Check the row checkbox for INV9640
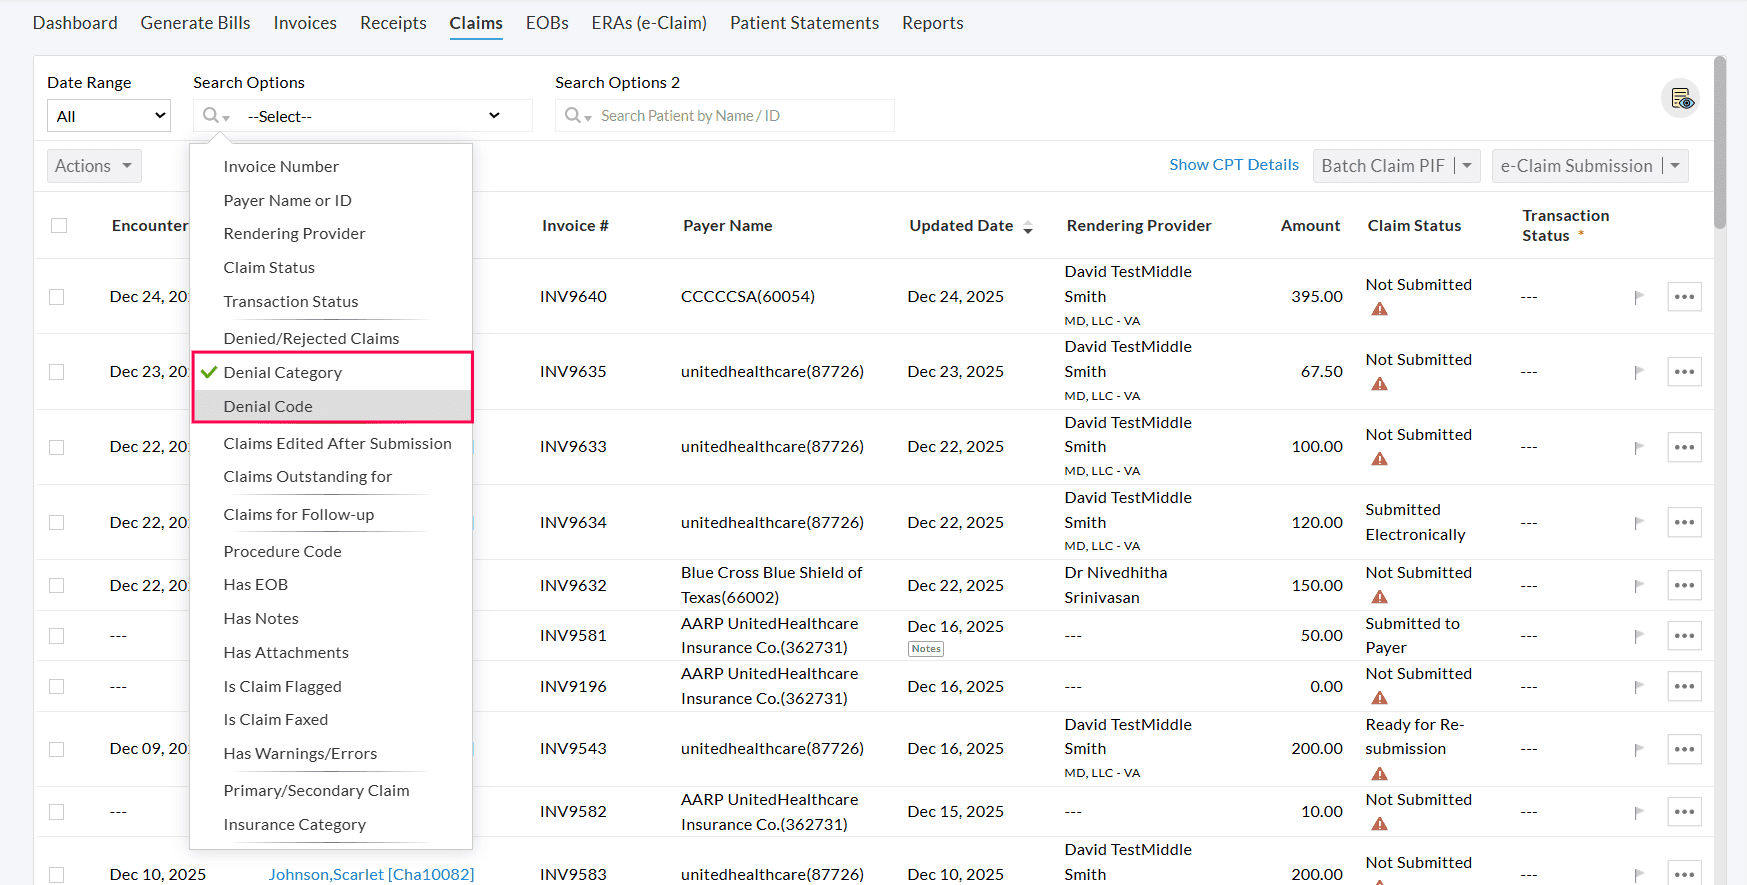 (x=57, y=297)
